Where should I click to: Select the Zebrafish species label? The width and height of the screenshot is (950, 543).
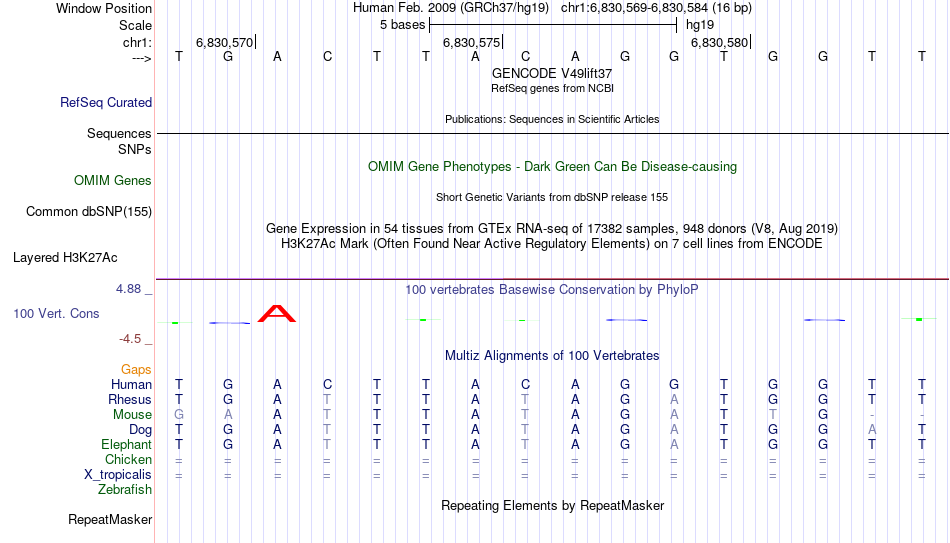[x=125, y=489]
